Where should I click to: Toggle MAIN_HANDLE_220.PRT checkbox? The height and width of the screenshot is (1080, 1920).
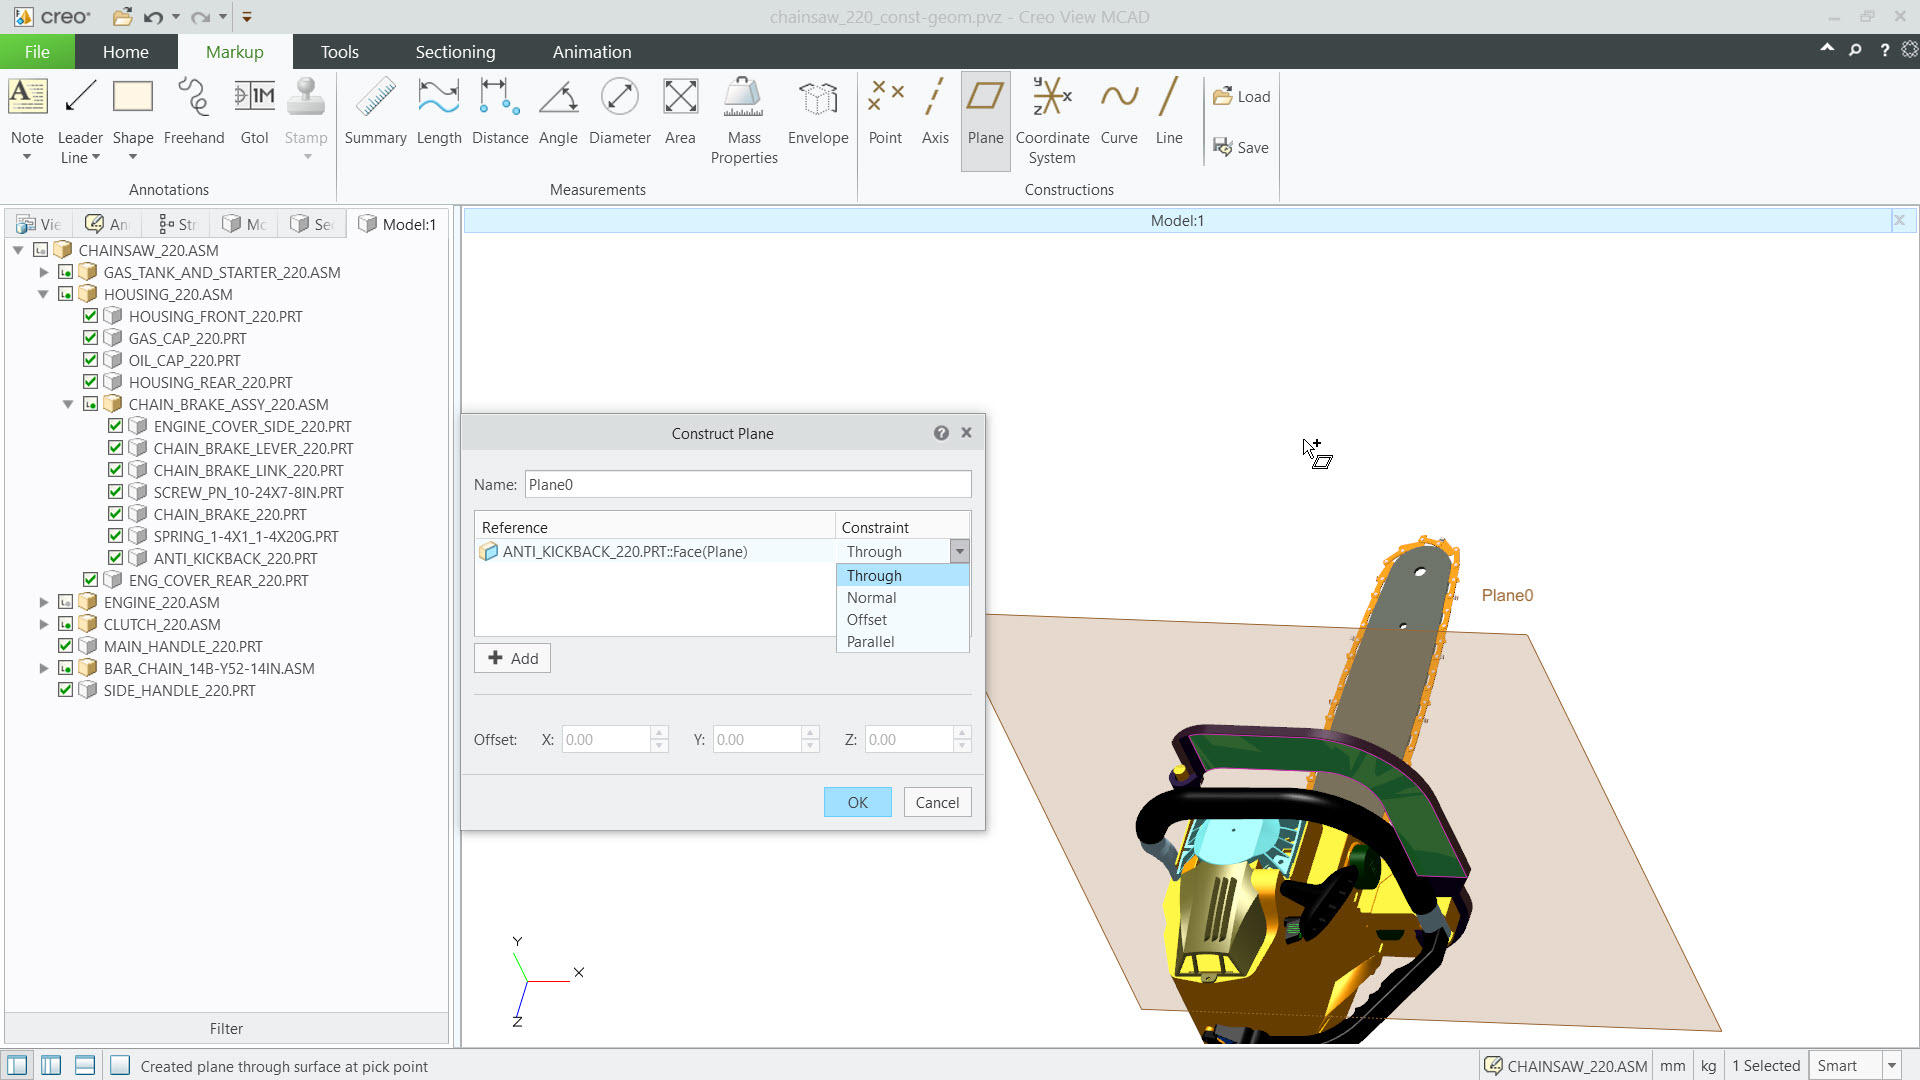point(65,646)
